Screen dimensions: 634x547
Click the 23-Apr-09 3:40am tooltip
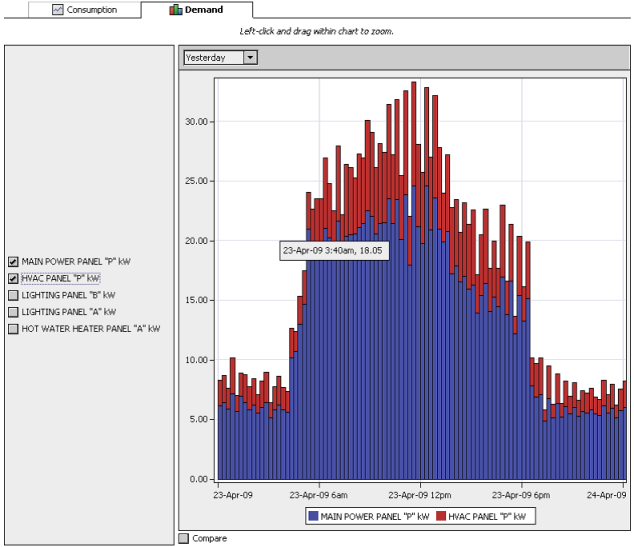point(334,251)
